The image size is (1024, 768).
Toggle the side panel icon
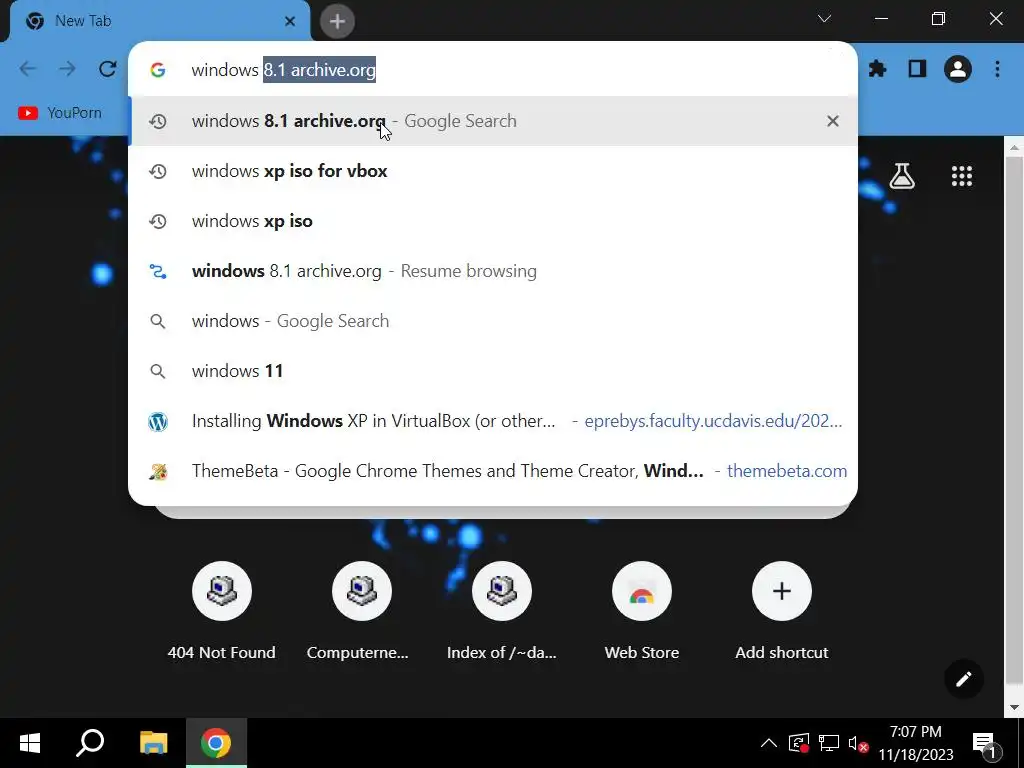pos(918,69)
